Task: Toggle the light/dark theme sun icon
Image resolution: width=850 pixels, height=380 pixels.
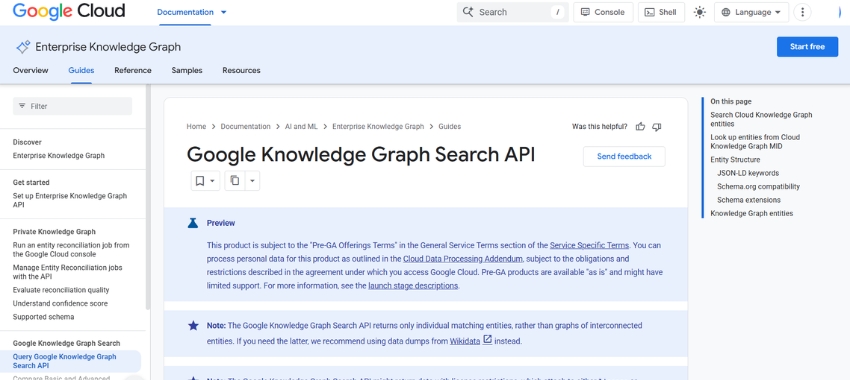Action: [x=700, y=12]
